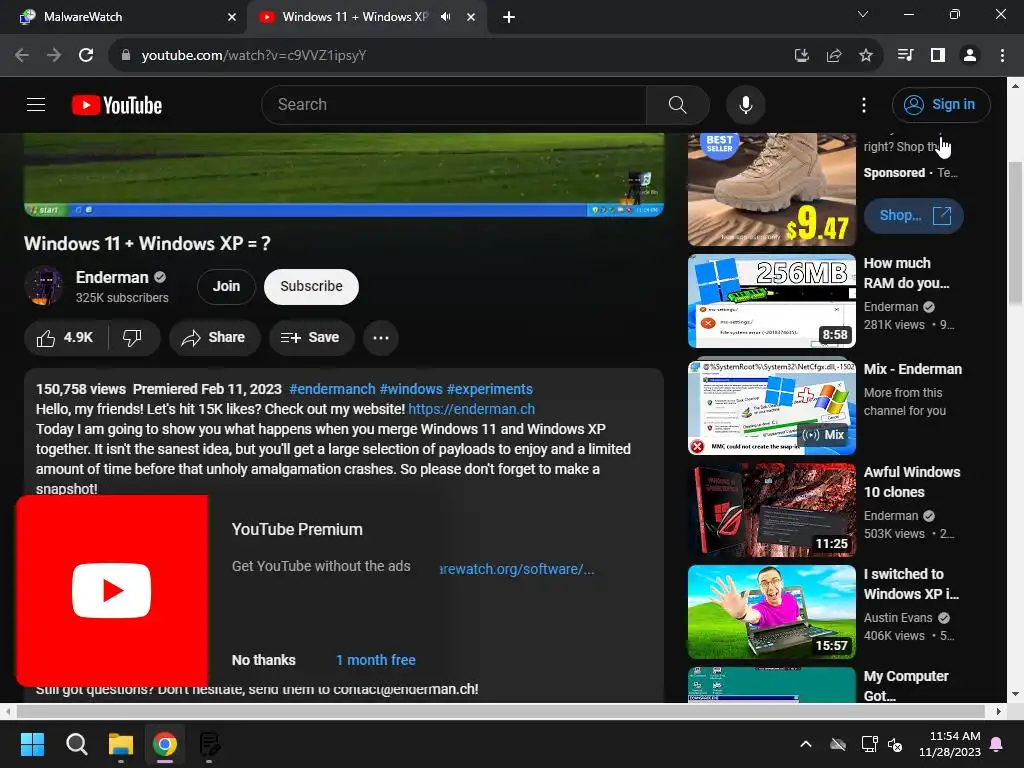The width and height of the screenshot is (1024, 768).
Task: Toggle Chrome side panel
Action: [x=938, y=55]
